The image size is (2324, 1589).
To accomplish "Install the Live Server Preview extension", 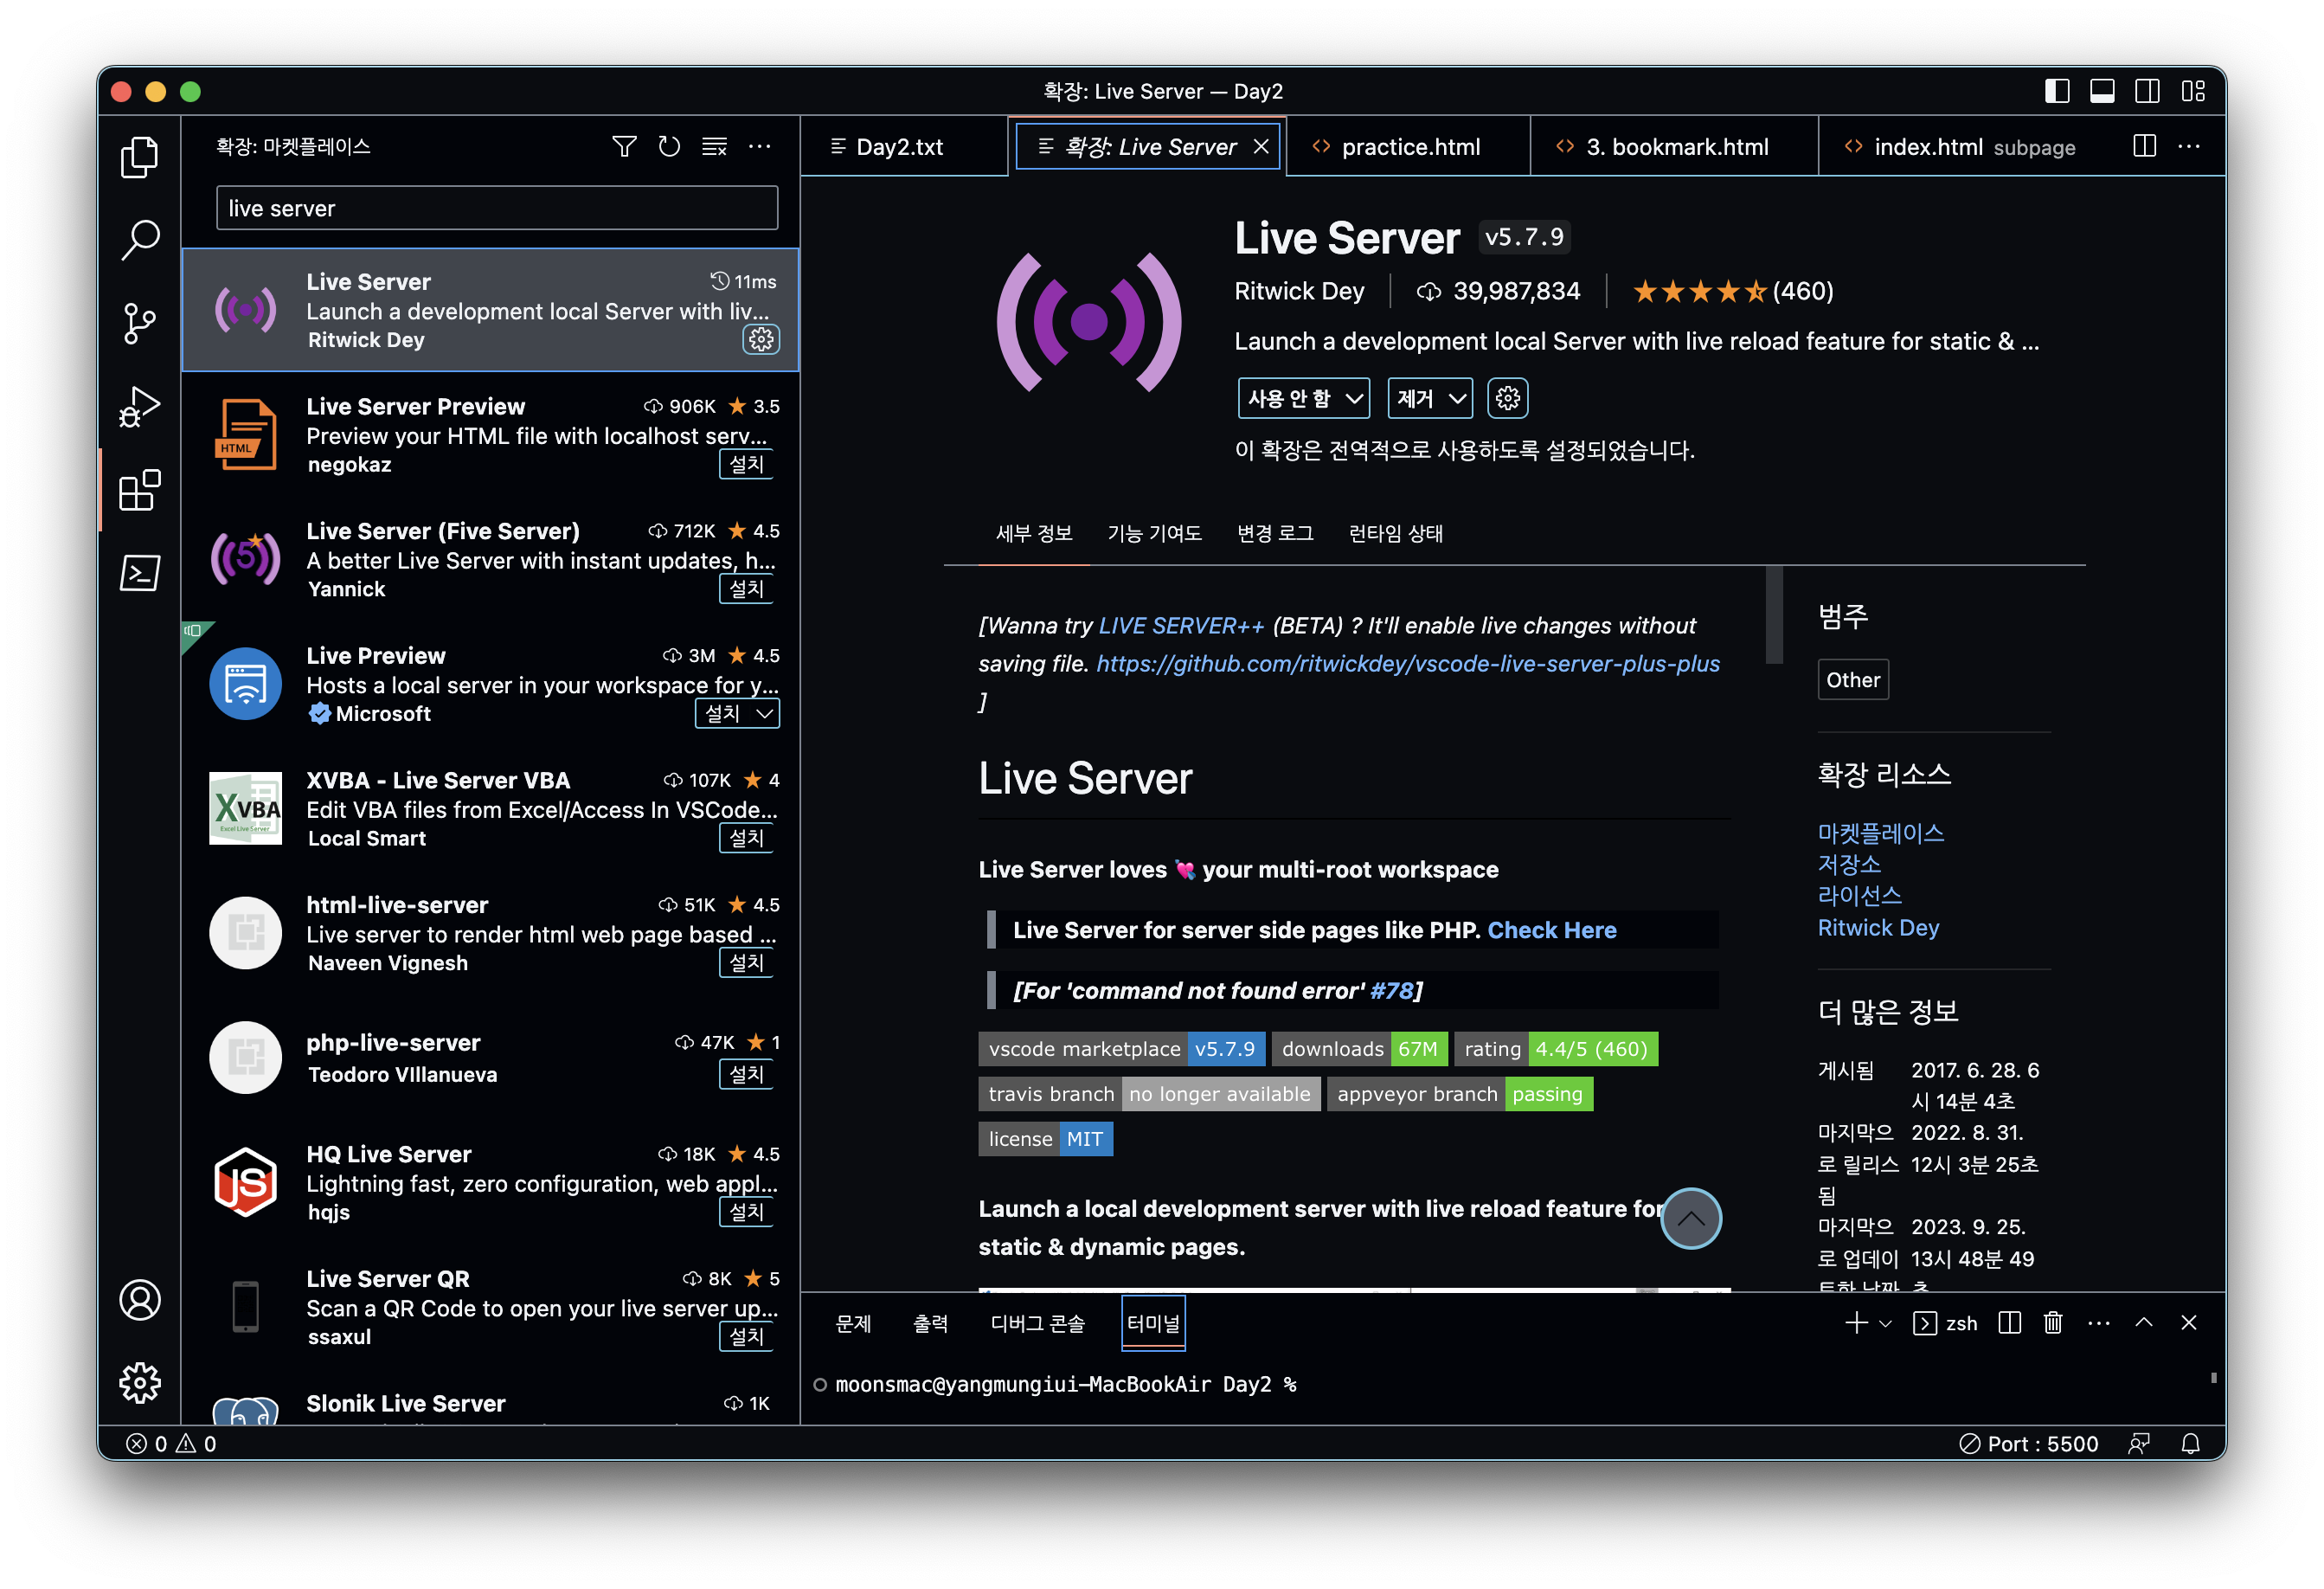I will tap(746, 464).
